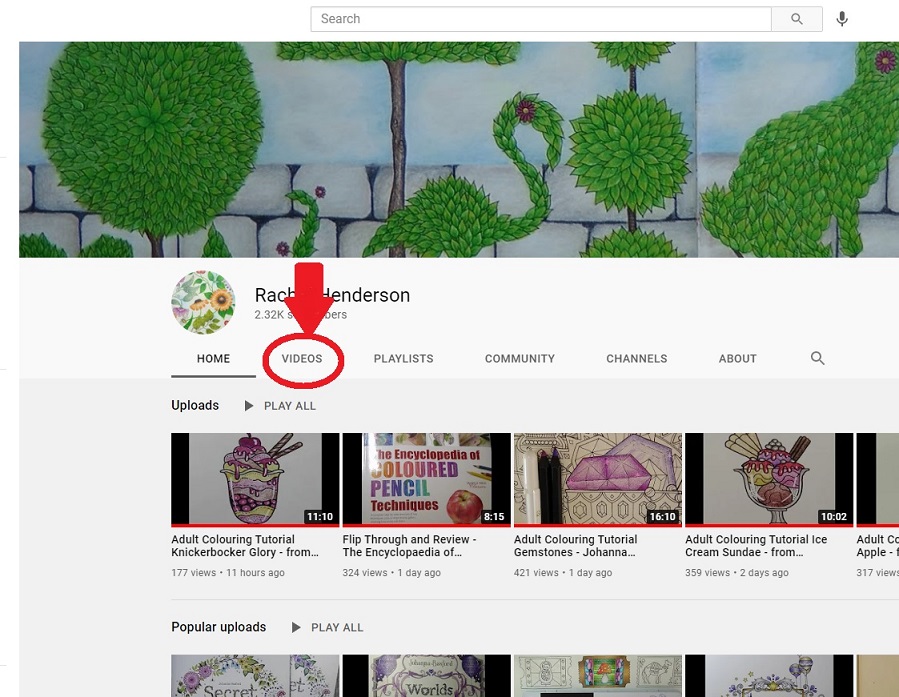Viewport: 899px width, 697px height.
Task: Type in the Search input field
Action: tap(540, 19)
